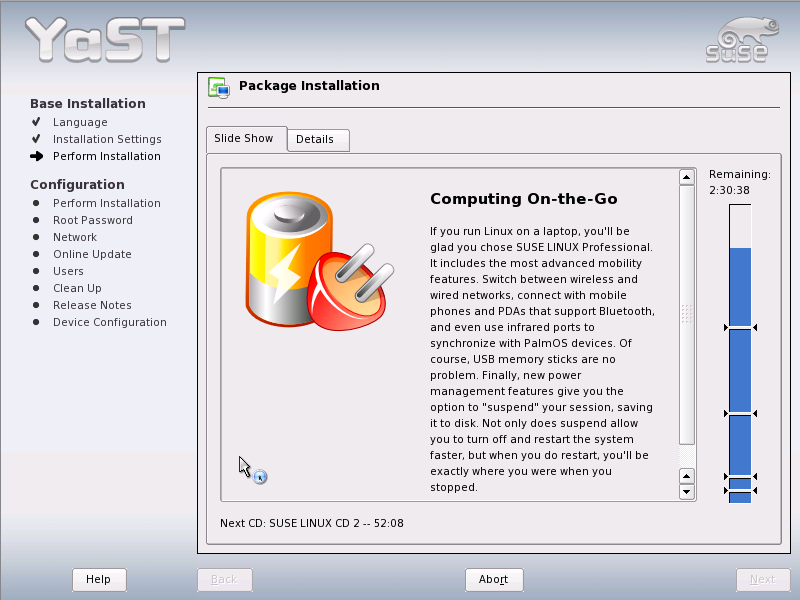800x600 pixels.
Task: Click the scroll-down arrow of the slide text
Action: pos(687,492)
